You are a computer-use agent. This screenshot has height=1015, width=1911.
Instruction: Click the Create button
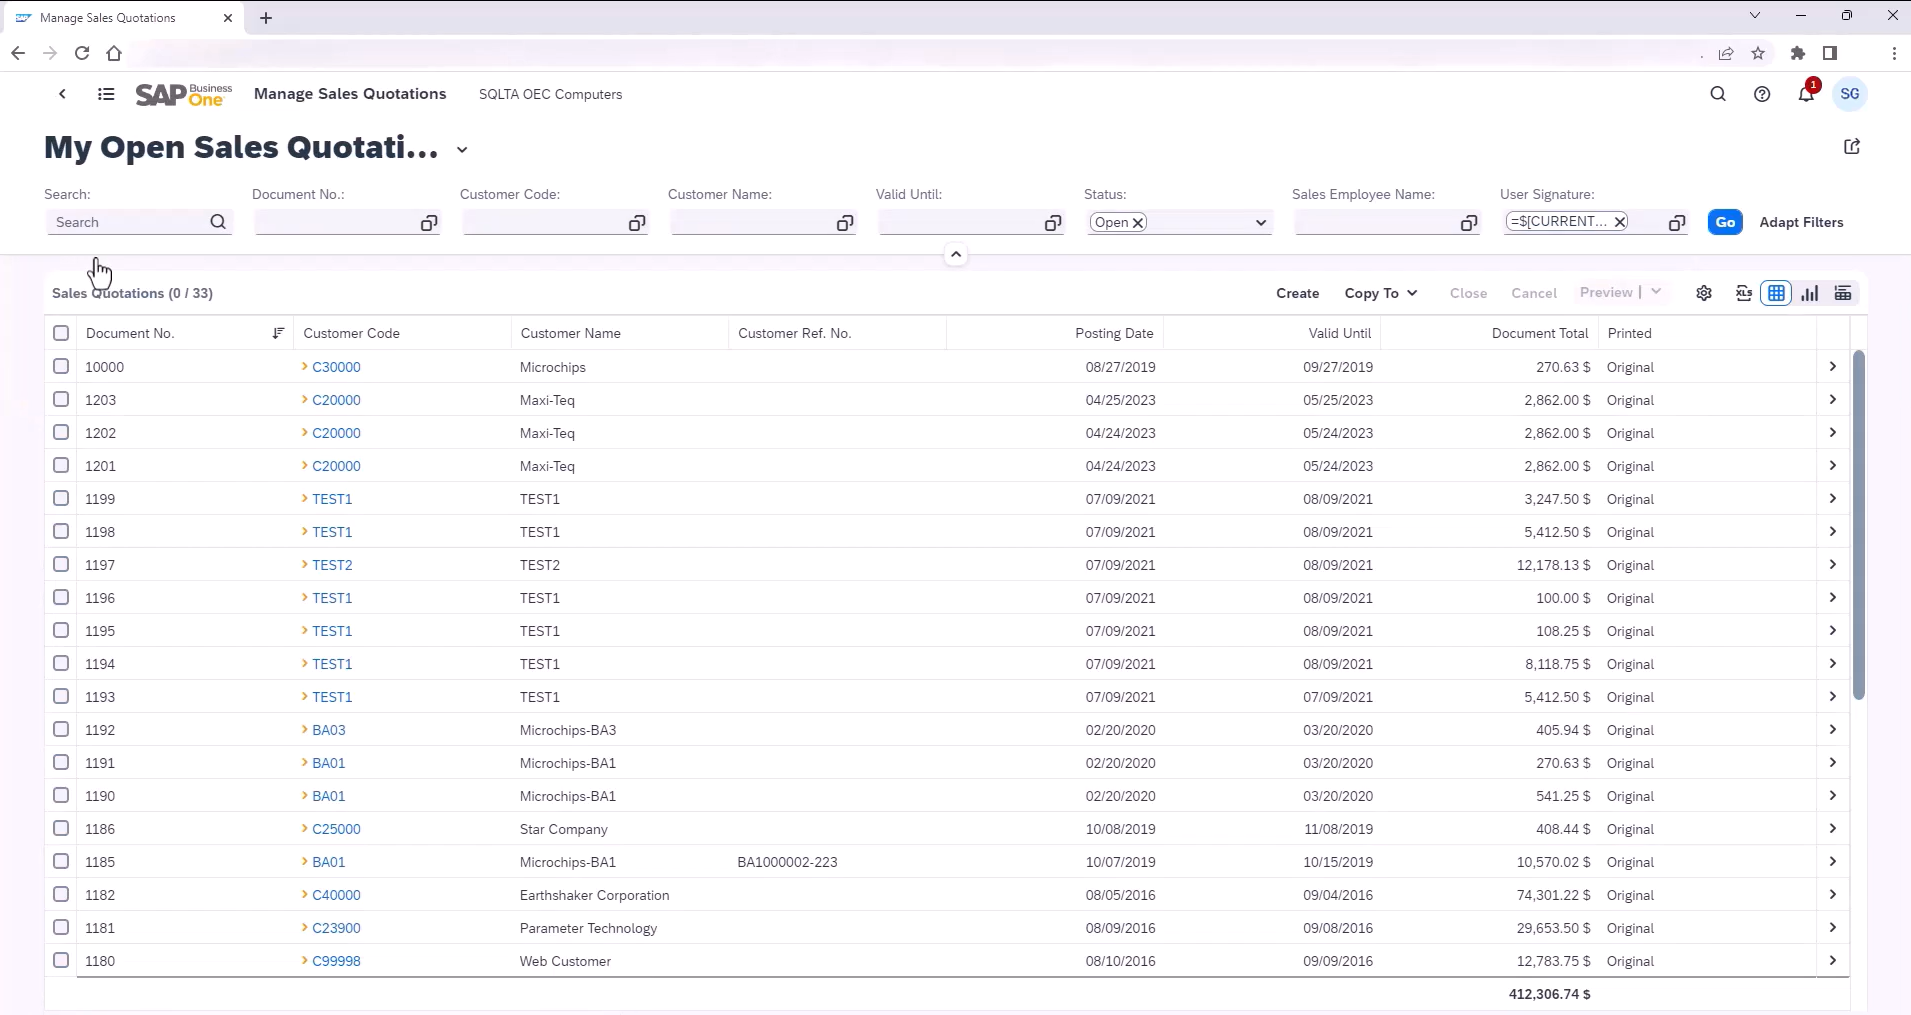coord(1297,293)
